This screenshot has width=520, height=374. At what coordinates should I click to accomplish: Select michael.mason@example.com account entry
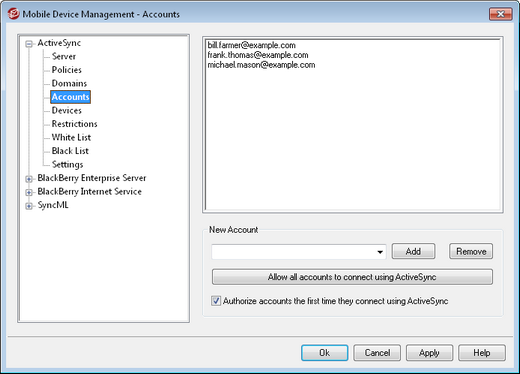[x=261, y=65]
